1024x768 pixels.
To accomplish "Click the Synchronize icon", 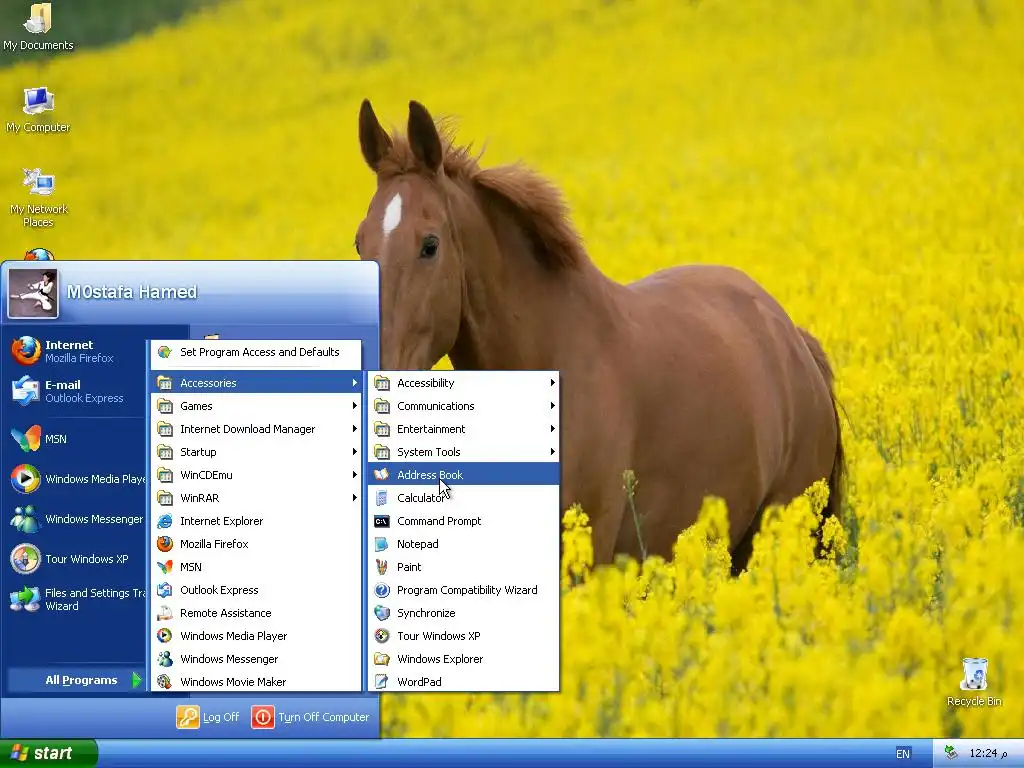I will 382,613.
